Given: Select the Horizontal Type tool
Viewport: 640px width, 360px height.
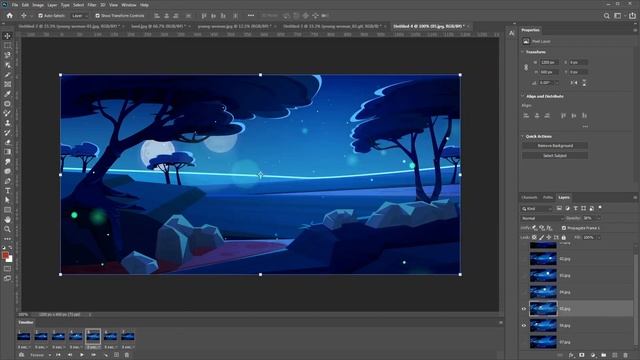Looking at the screenshot, I should (x=7, y=191).
